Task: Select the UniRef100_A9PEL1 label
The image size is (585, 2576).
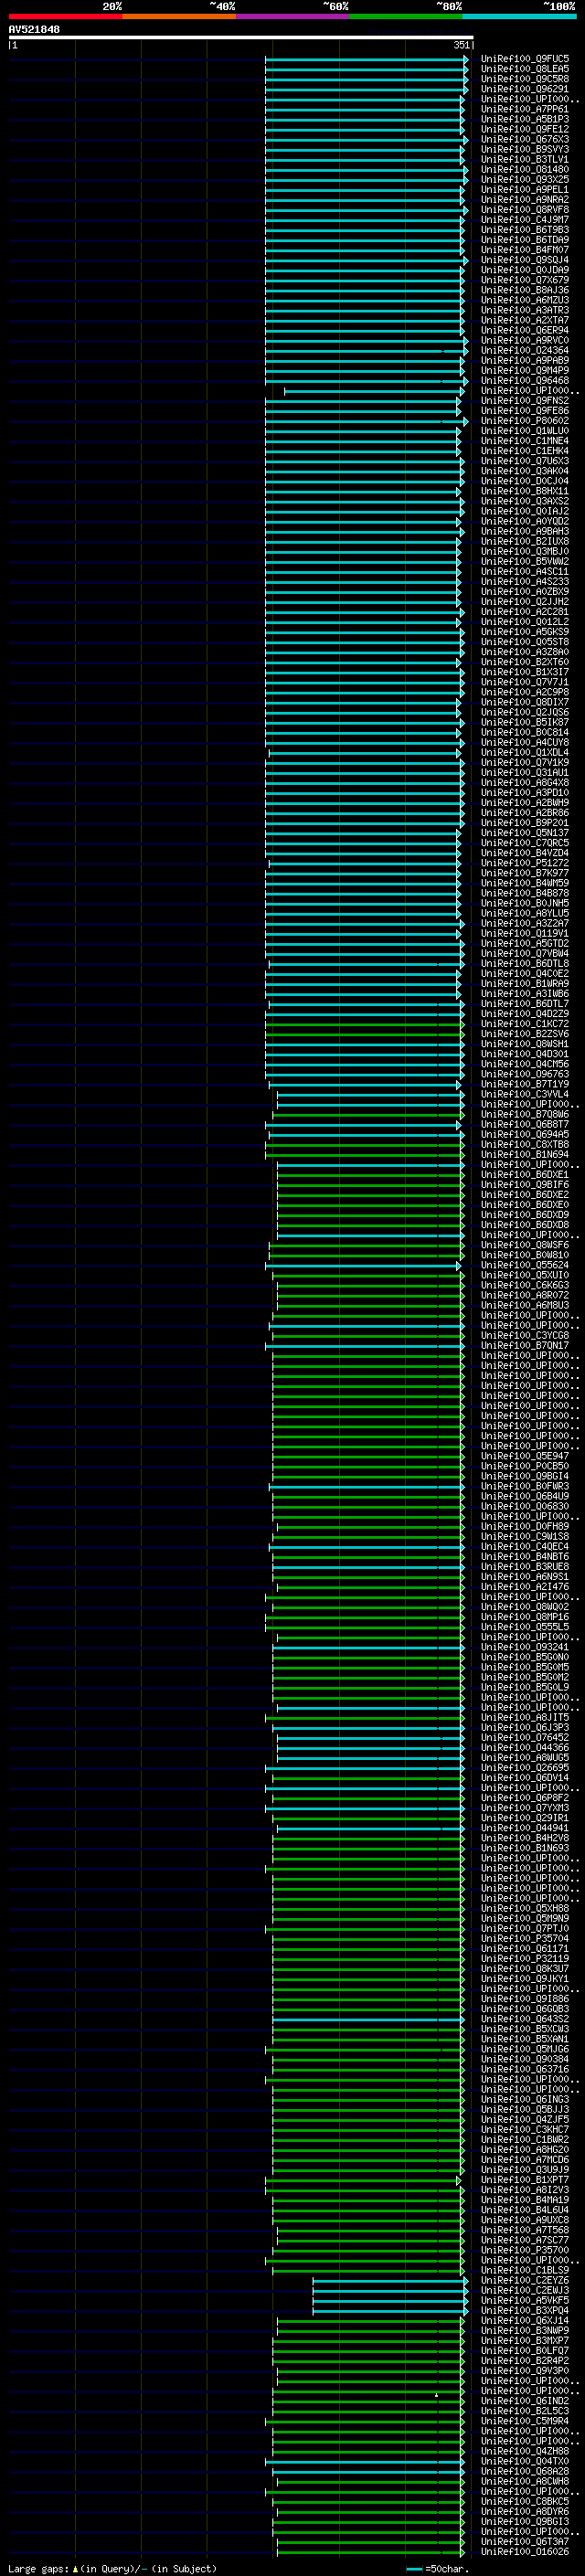Action: coord(525,189)
